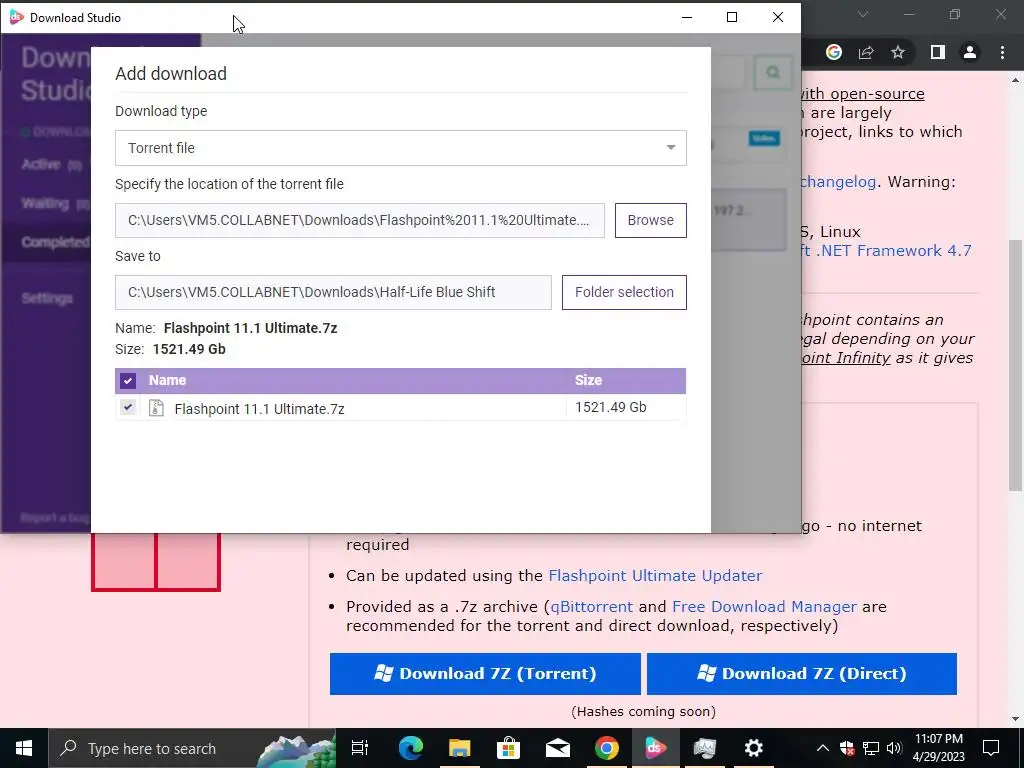The width and height of the screenshot is (1024, 768).
Task: Click Download 7Z (Direct) button
Action: (802, 673)
